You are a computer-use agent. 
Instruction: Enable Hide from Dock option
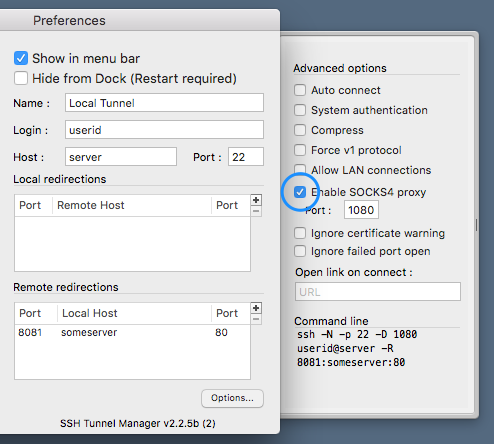[21, 78]
